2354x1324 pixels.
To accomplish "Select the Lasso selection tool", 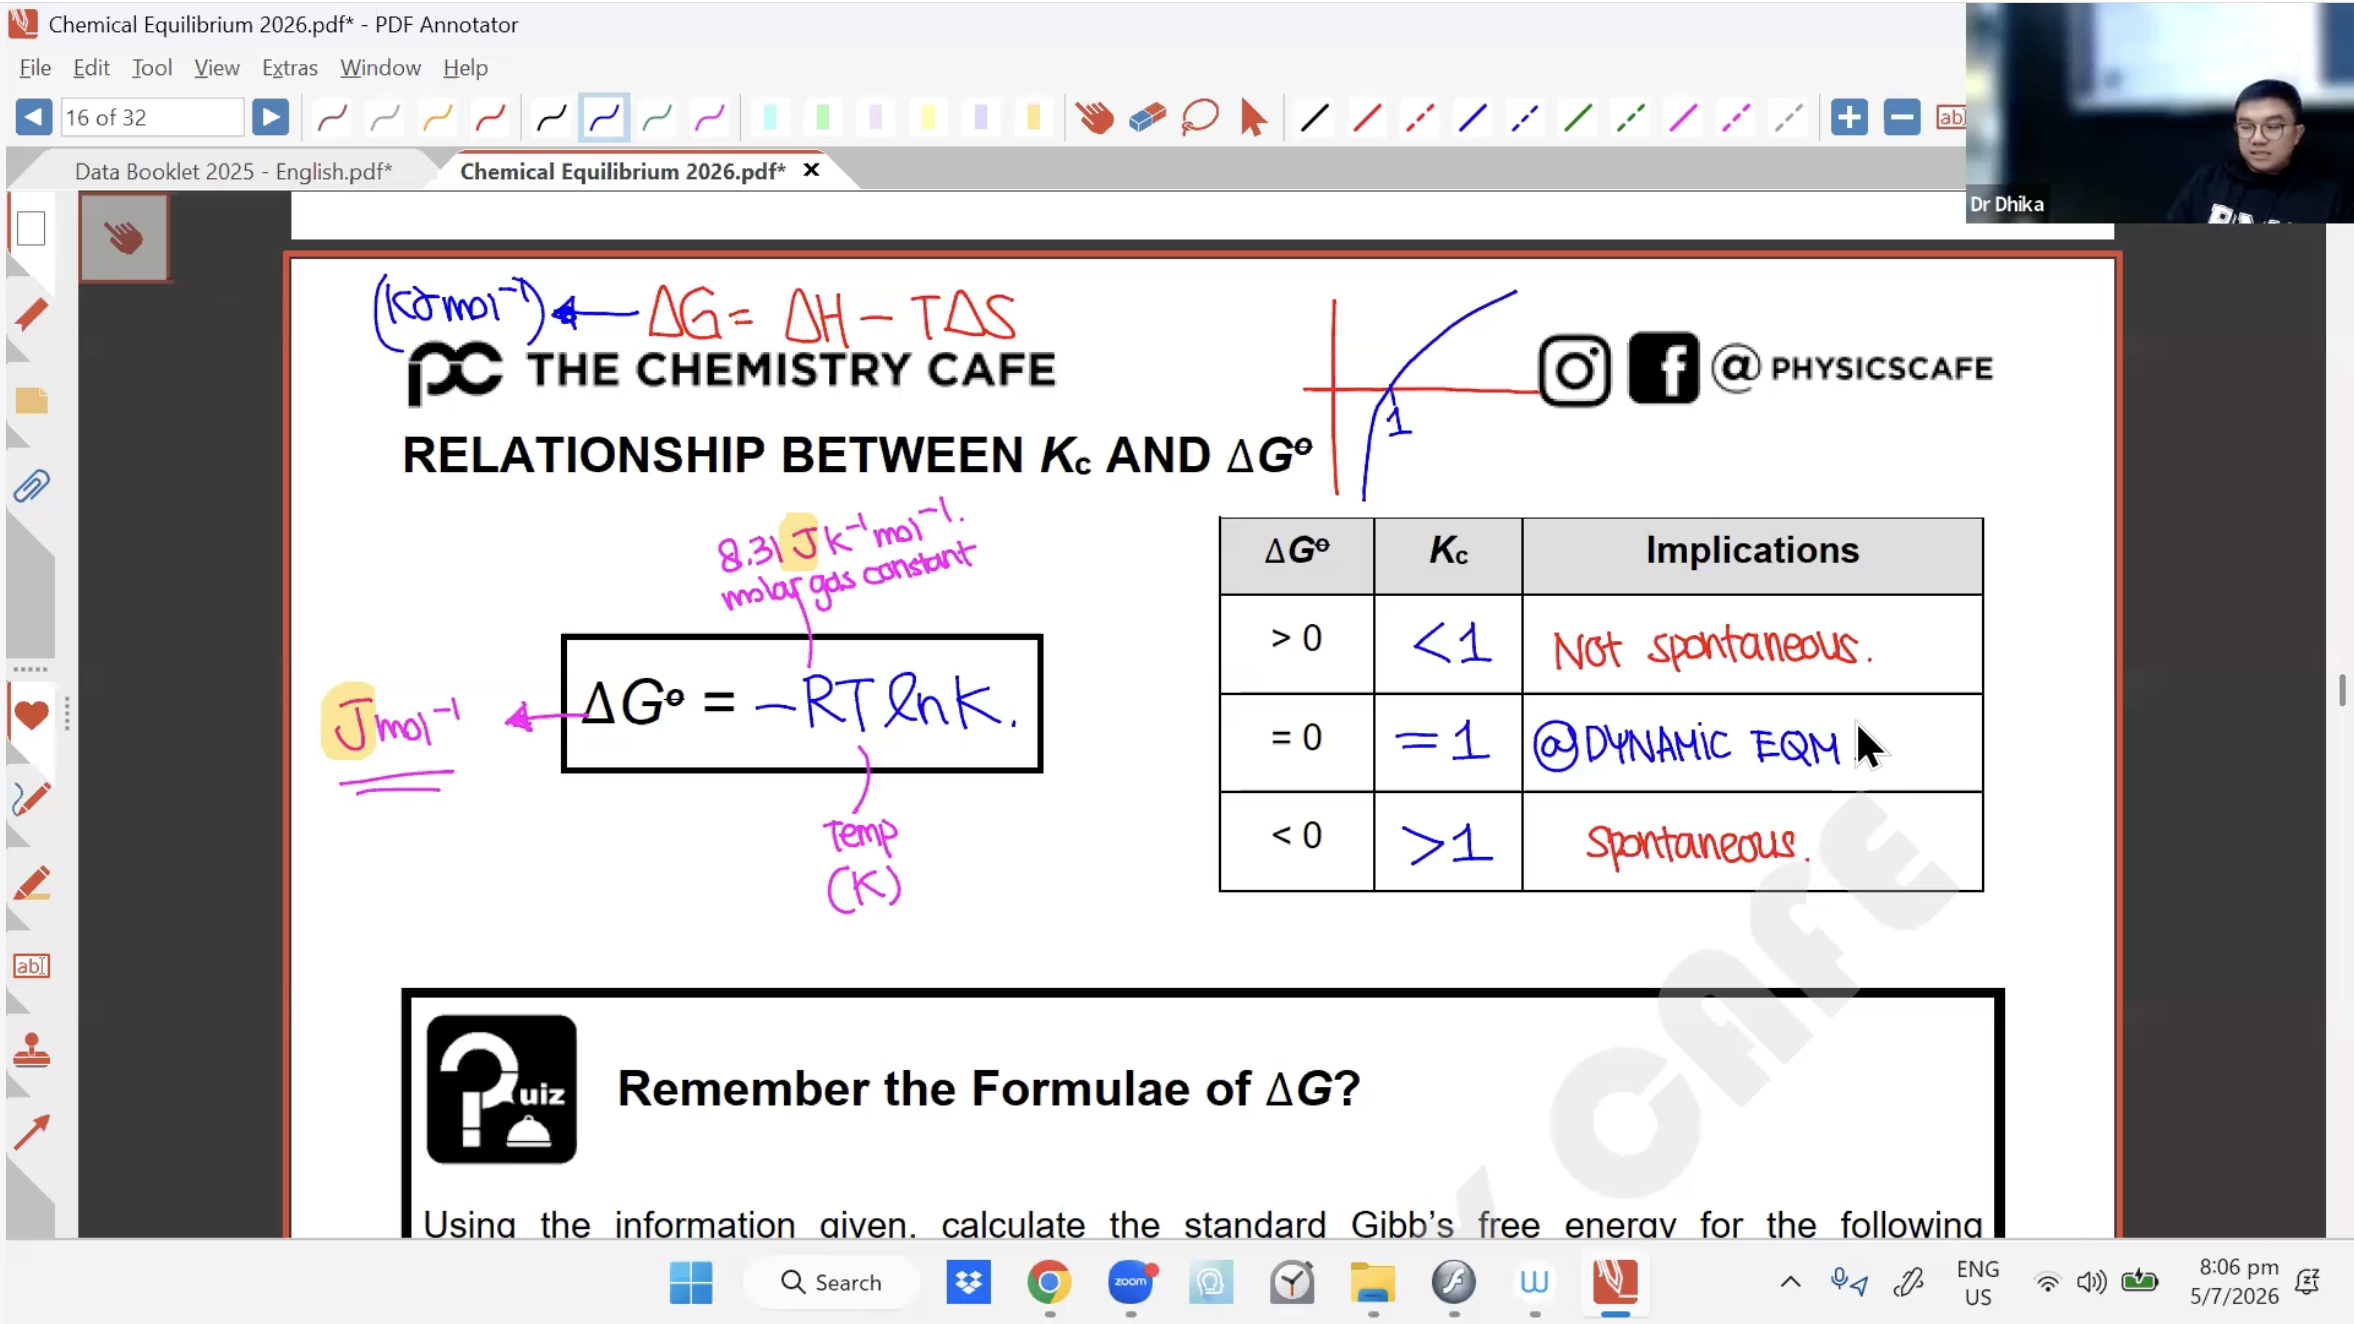I will point(1200,118).
